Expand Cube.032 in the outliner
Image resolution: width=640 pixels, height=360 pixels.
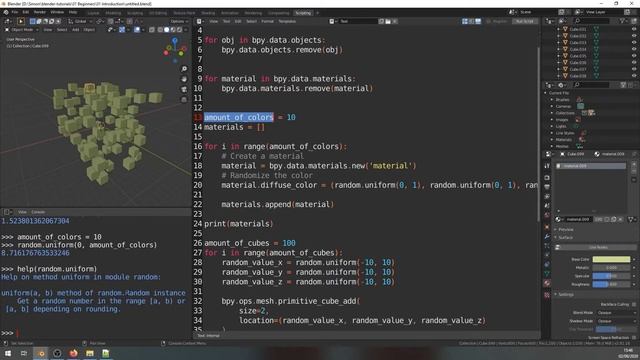(x=558, y=36)
